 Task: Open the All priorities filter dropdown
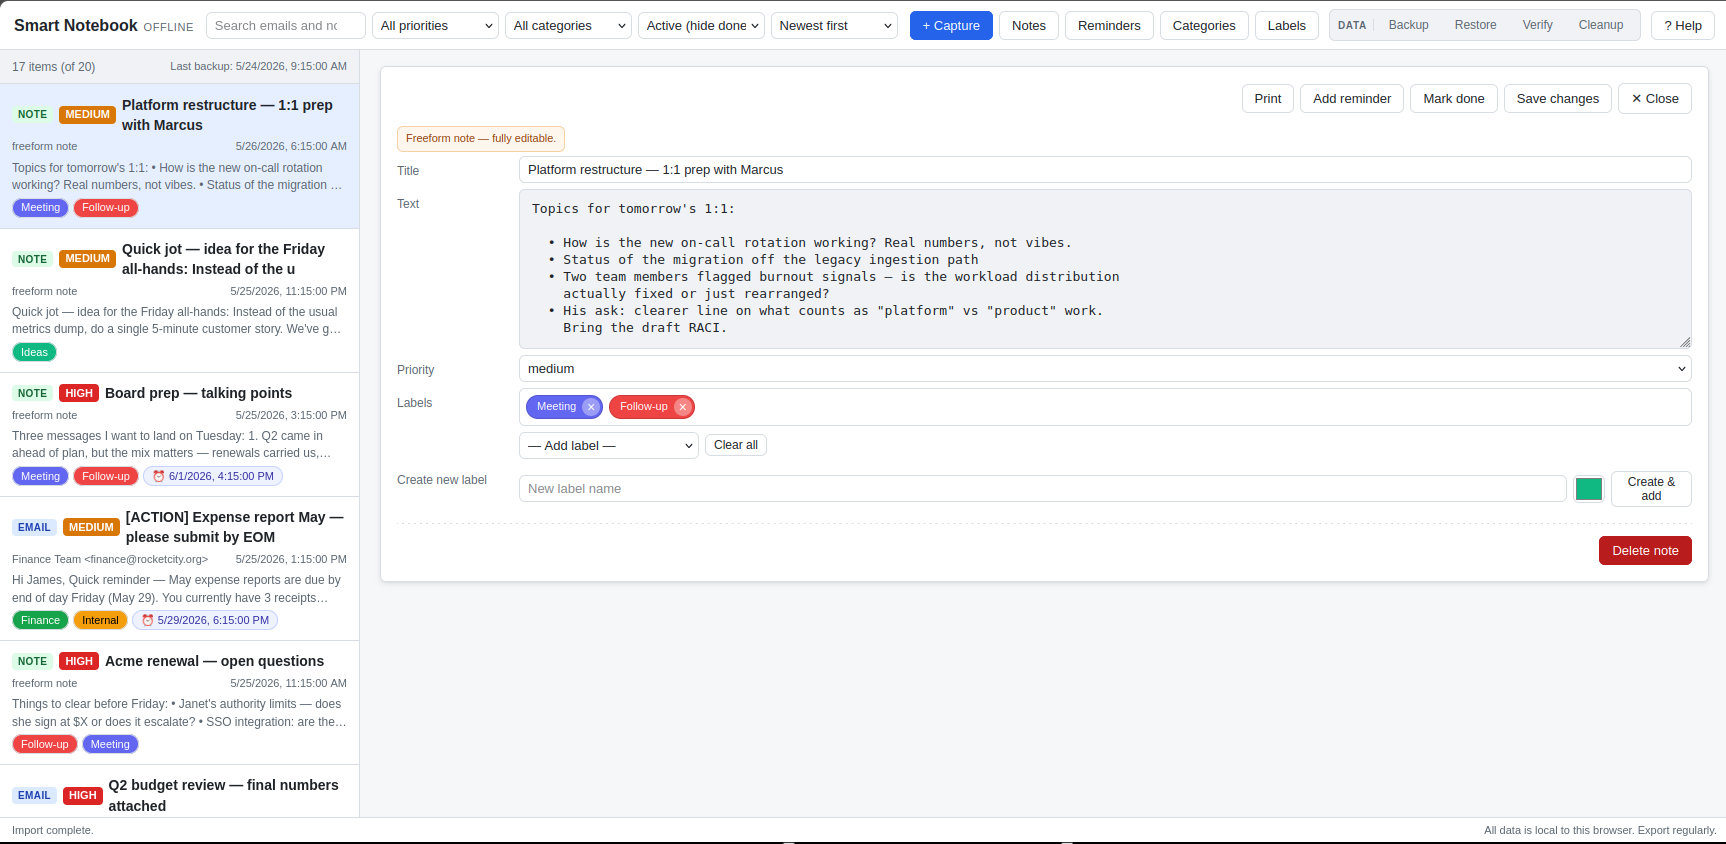pos(436,26)
